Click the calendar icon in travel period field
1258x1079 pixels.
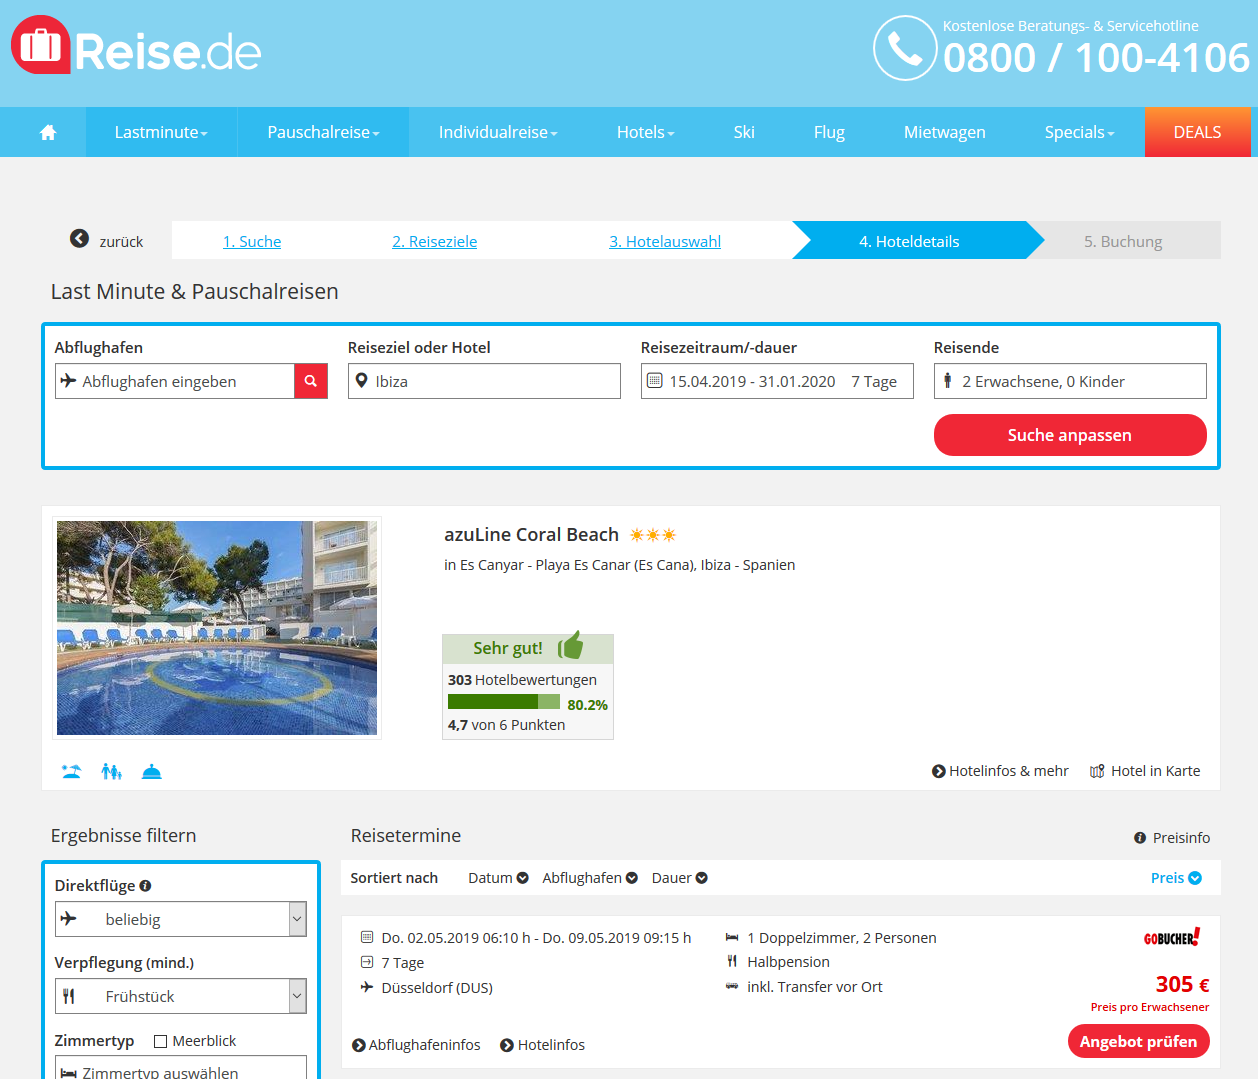tap(655, 380)
